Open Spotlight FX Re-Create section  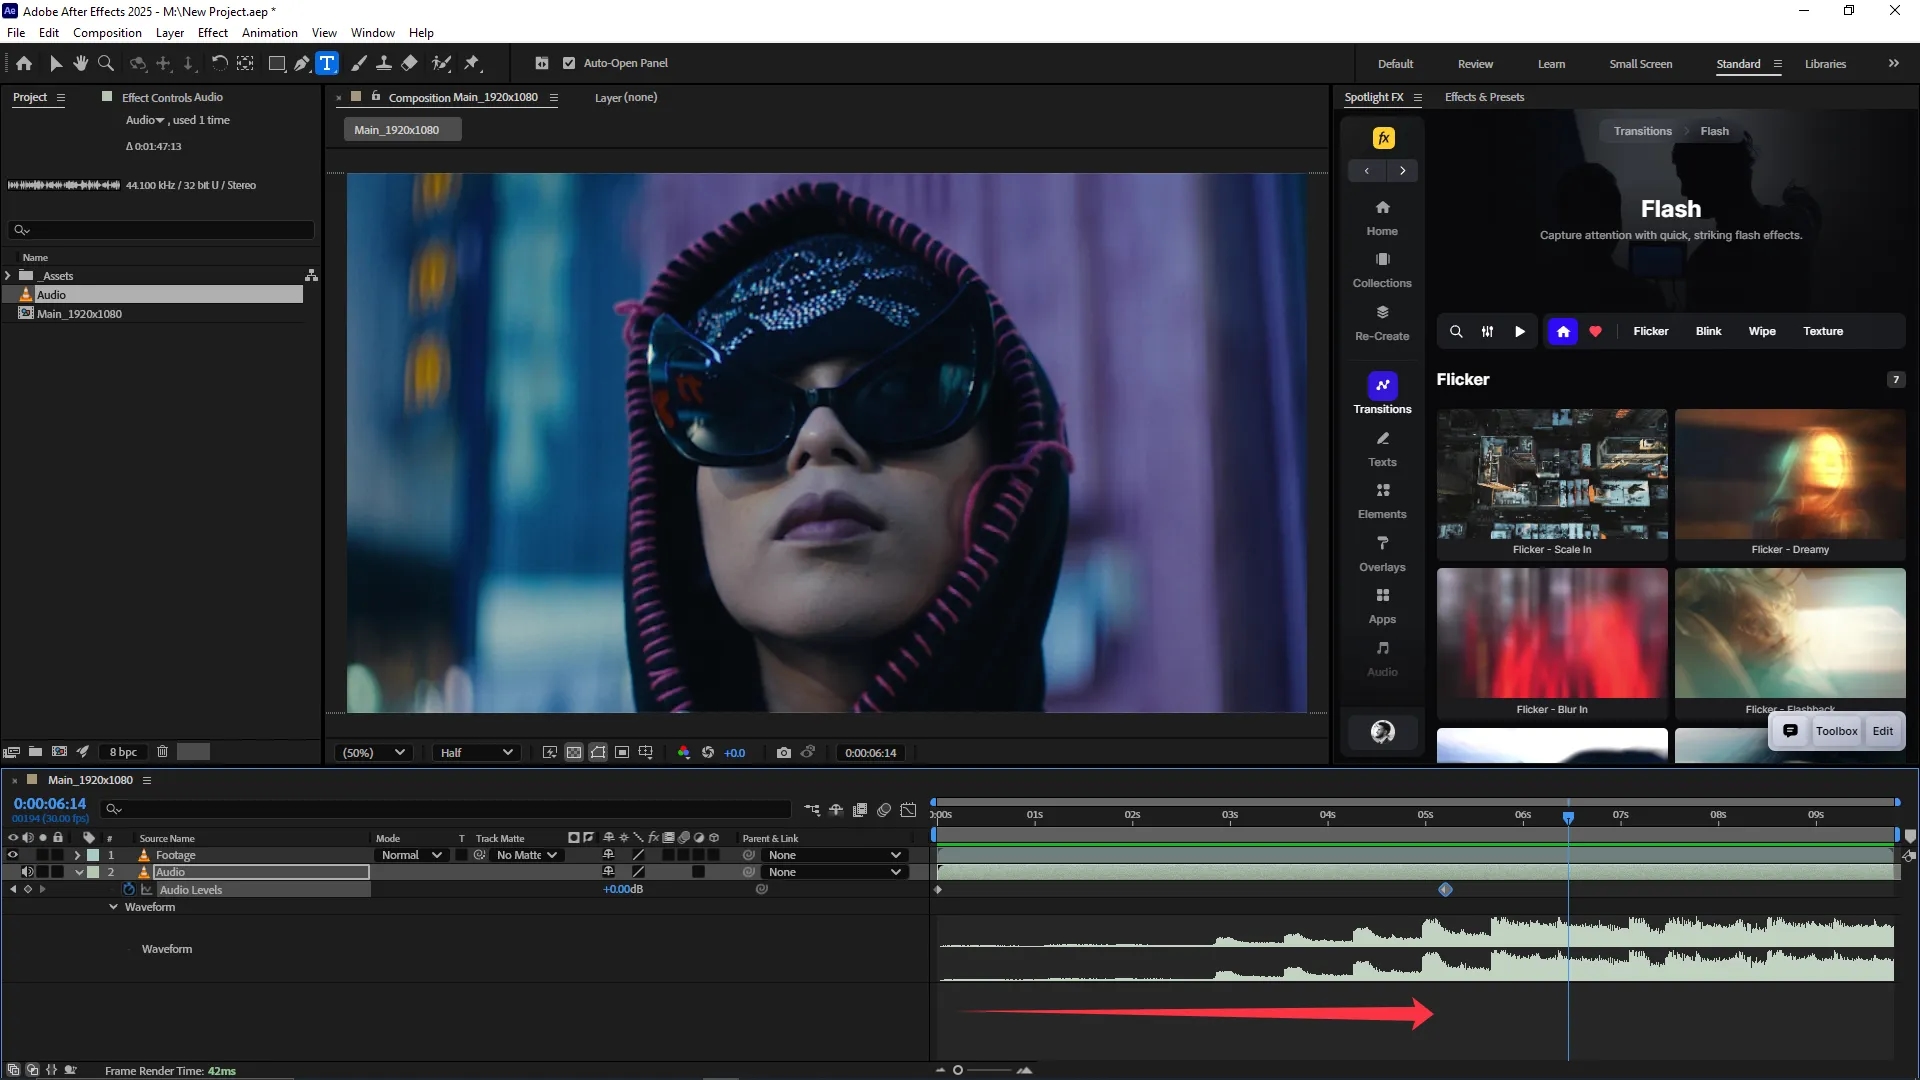[x=1382, y=323]
